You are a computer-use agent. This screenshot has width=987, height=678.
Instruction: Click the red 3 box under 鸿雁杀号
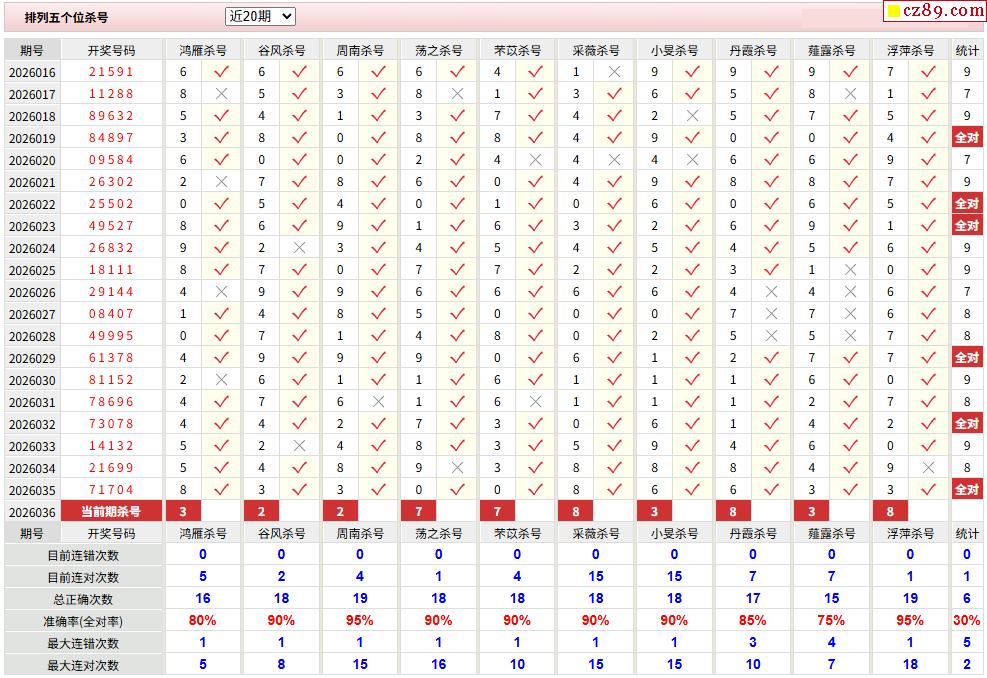[183, 511]
